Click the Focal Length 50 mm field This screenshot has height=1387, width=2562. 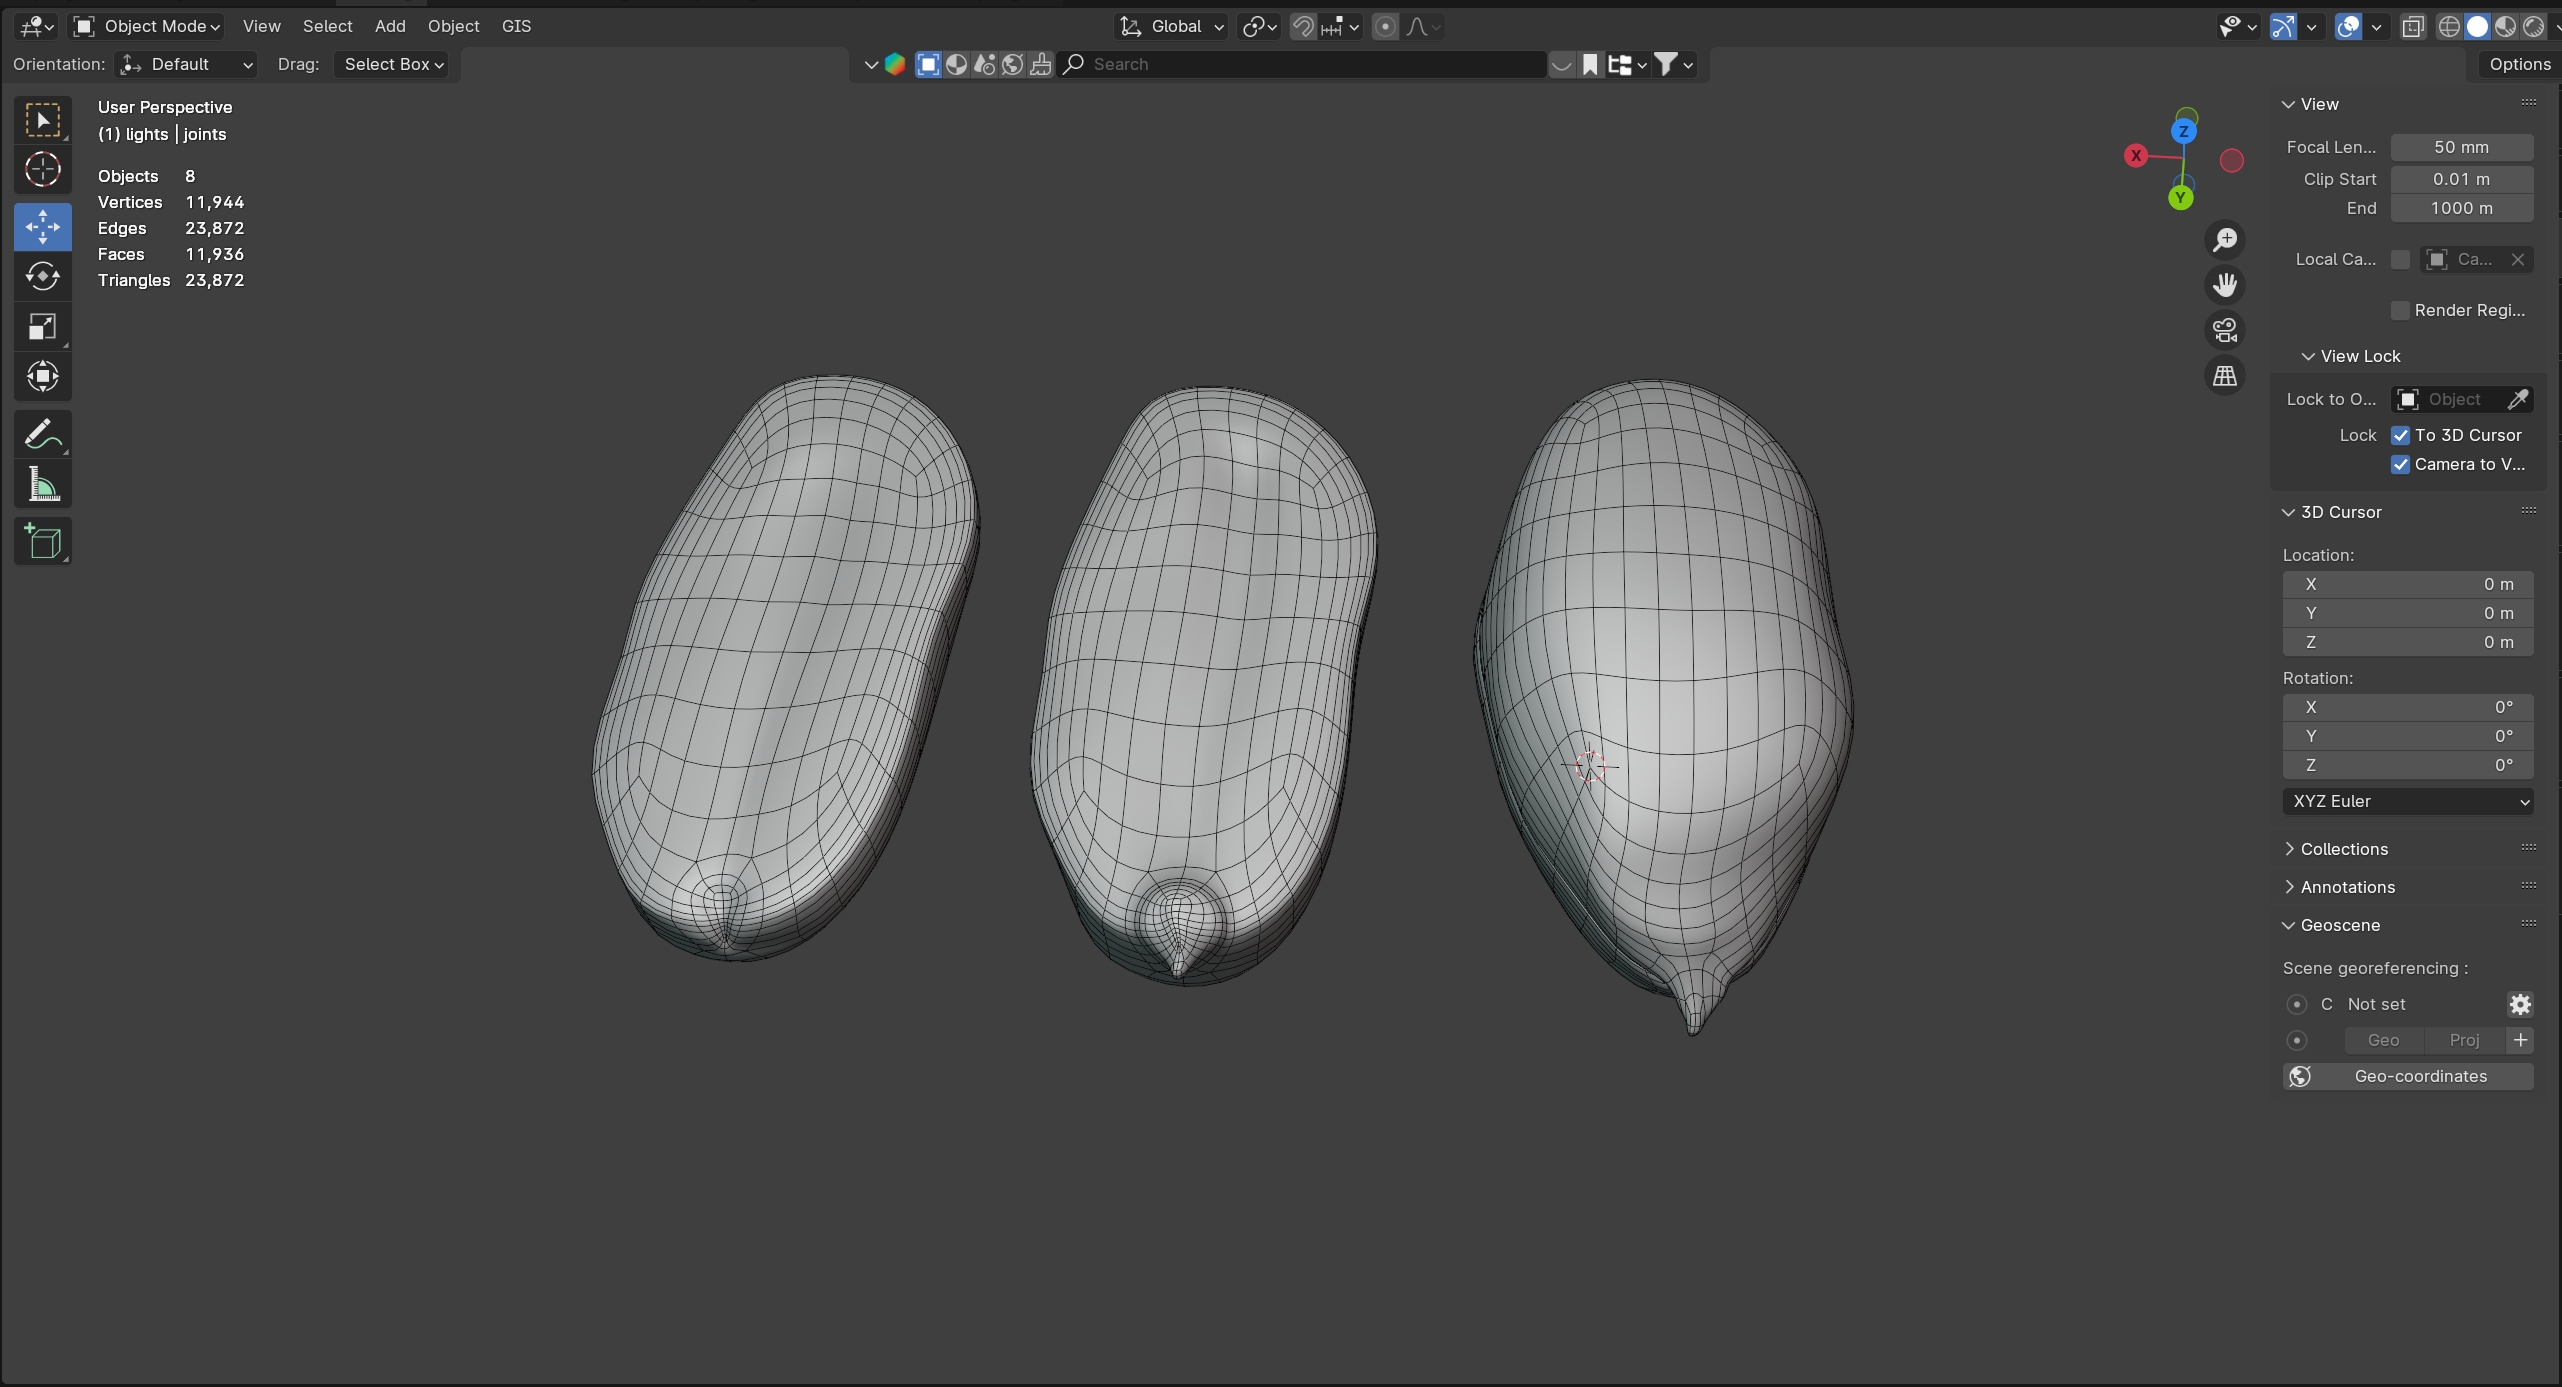coord(2461,147)
